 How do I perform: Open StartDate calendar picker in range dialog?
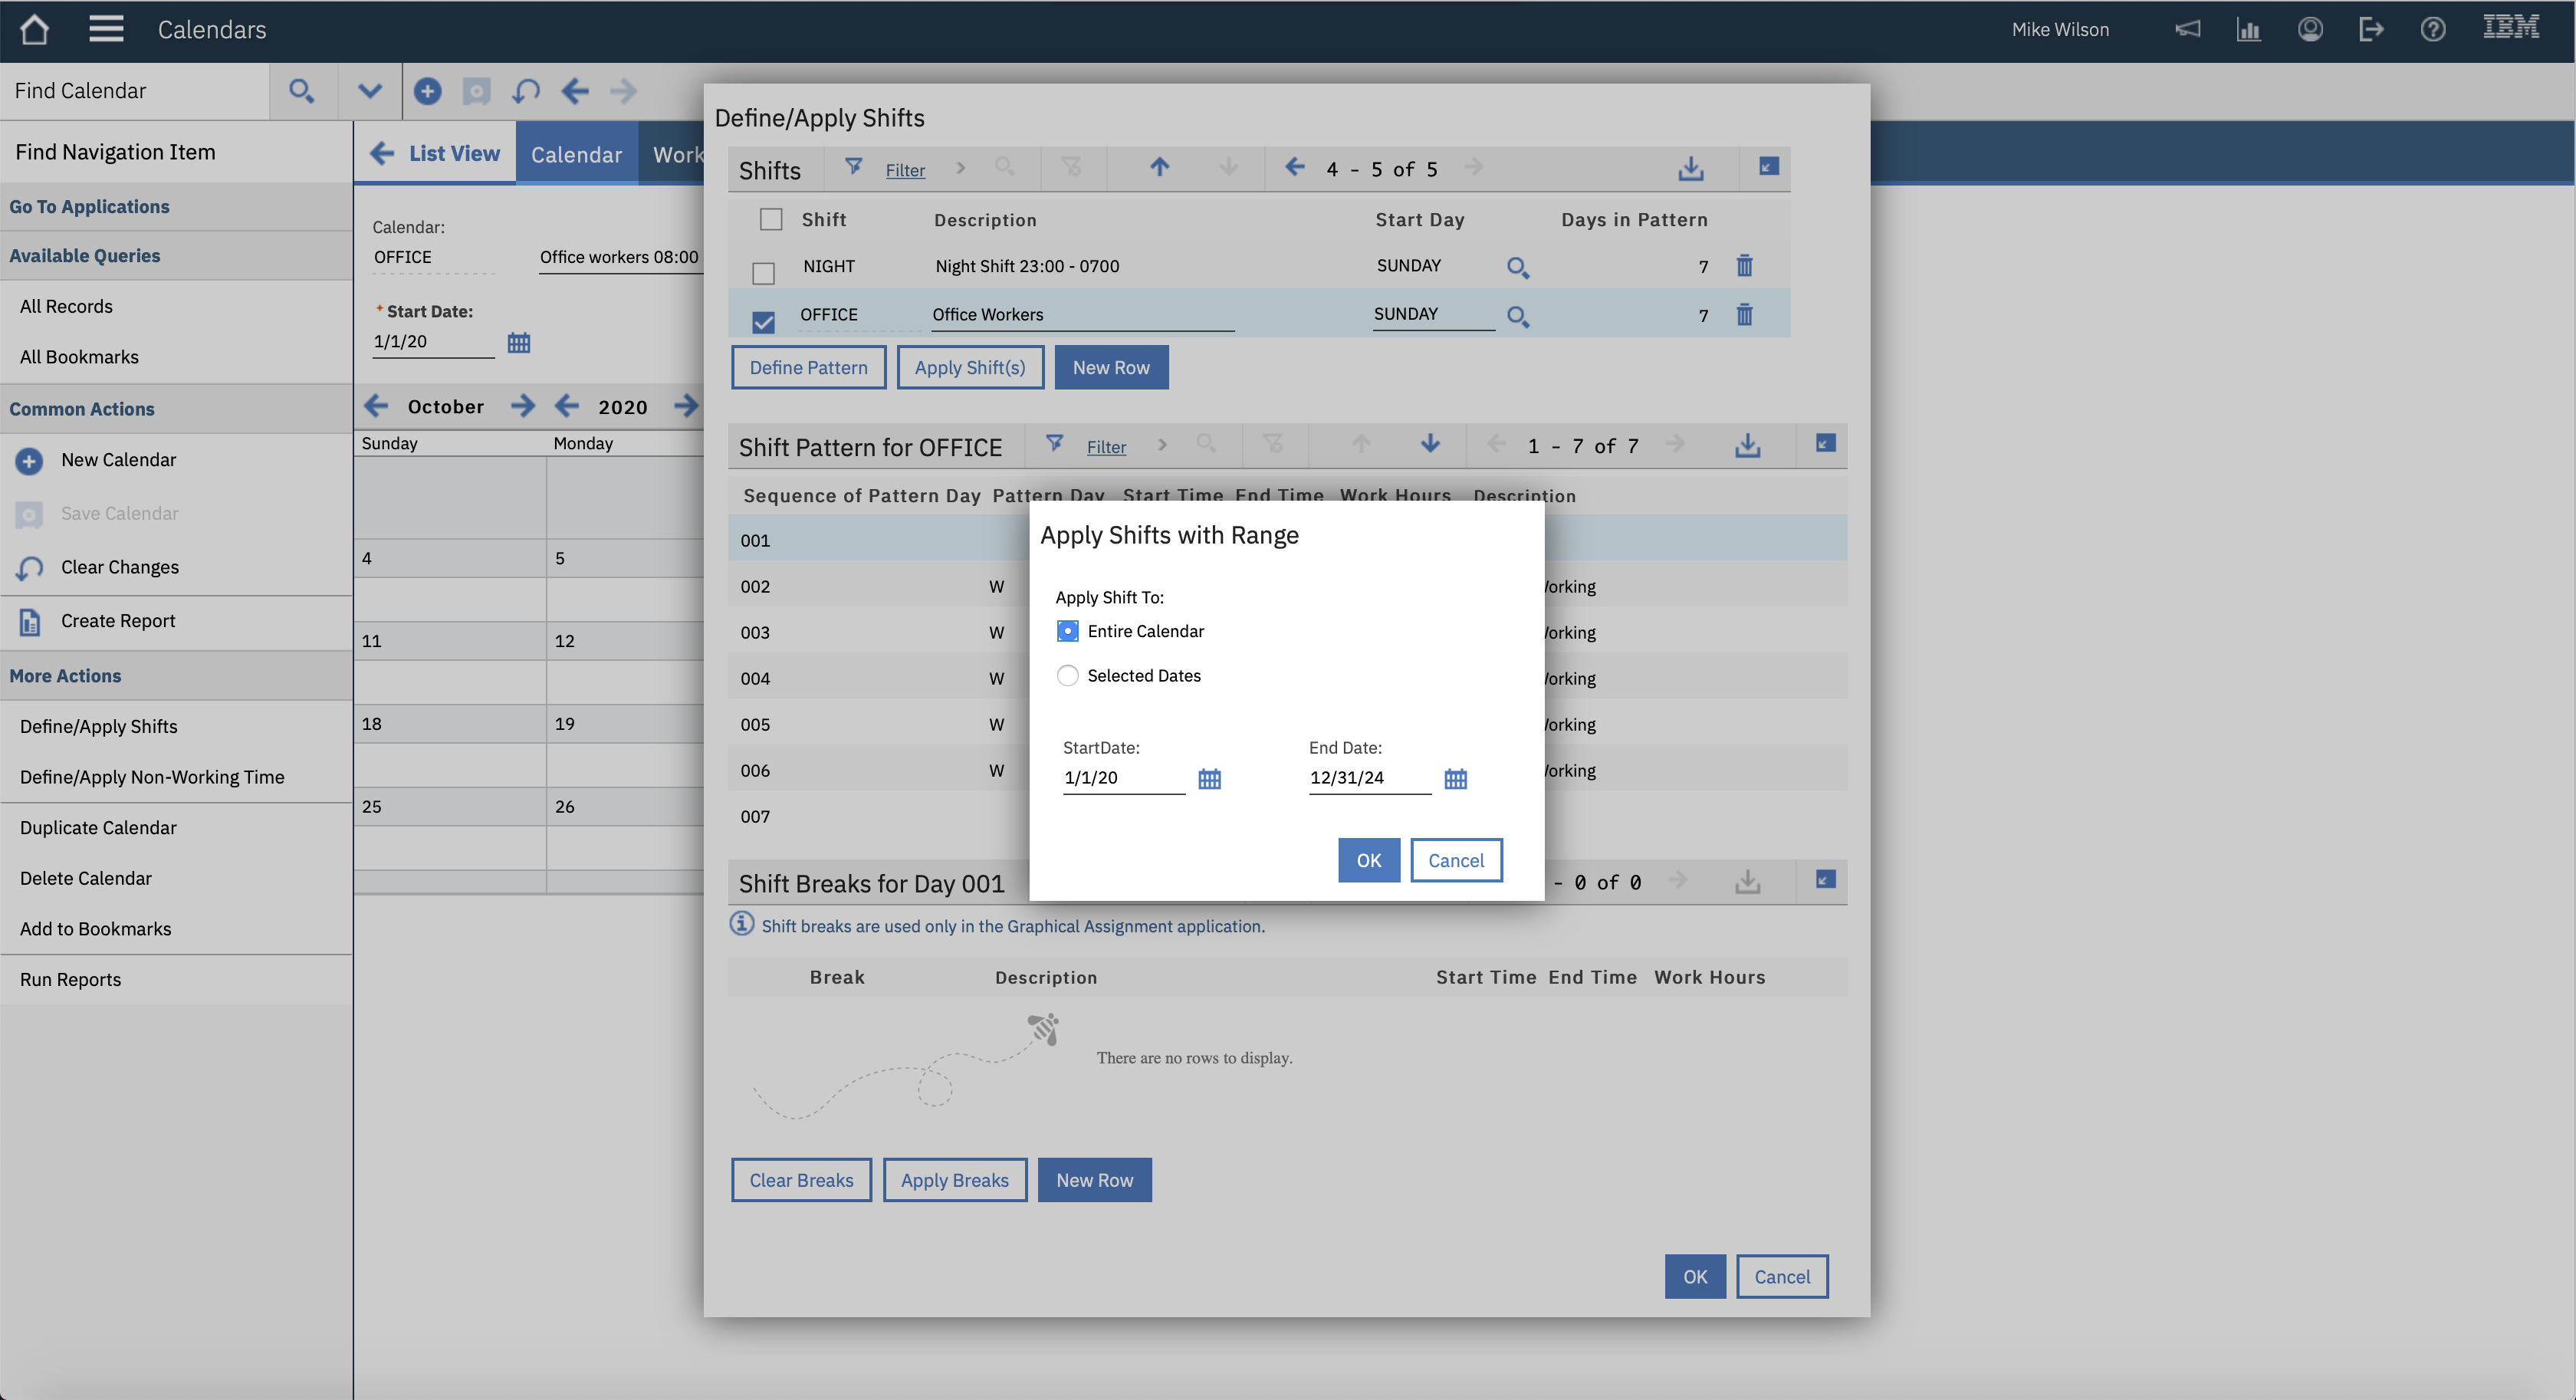pos(1209,779)
